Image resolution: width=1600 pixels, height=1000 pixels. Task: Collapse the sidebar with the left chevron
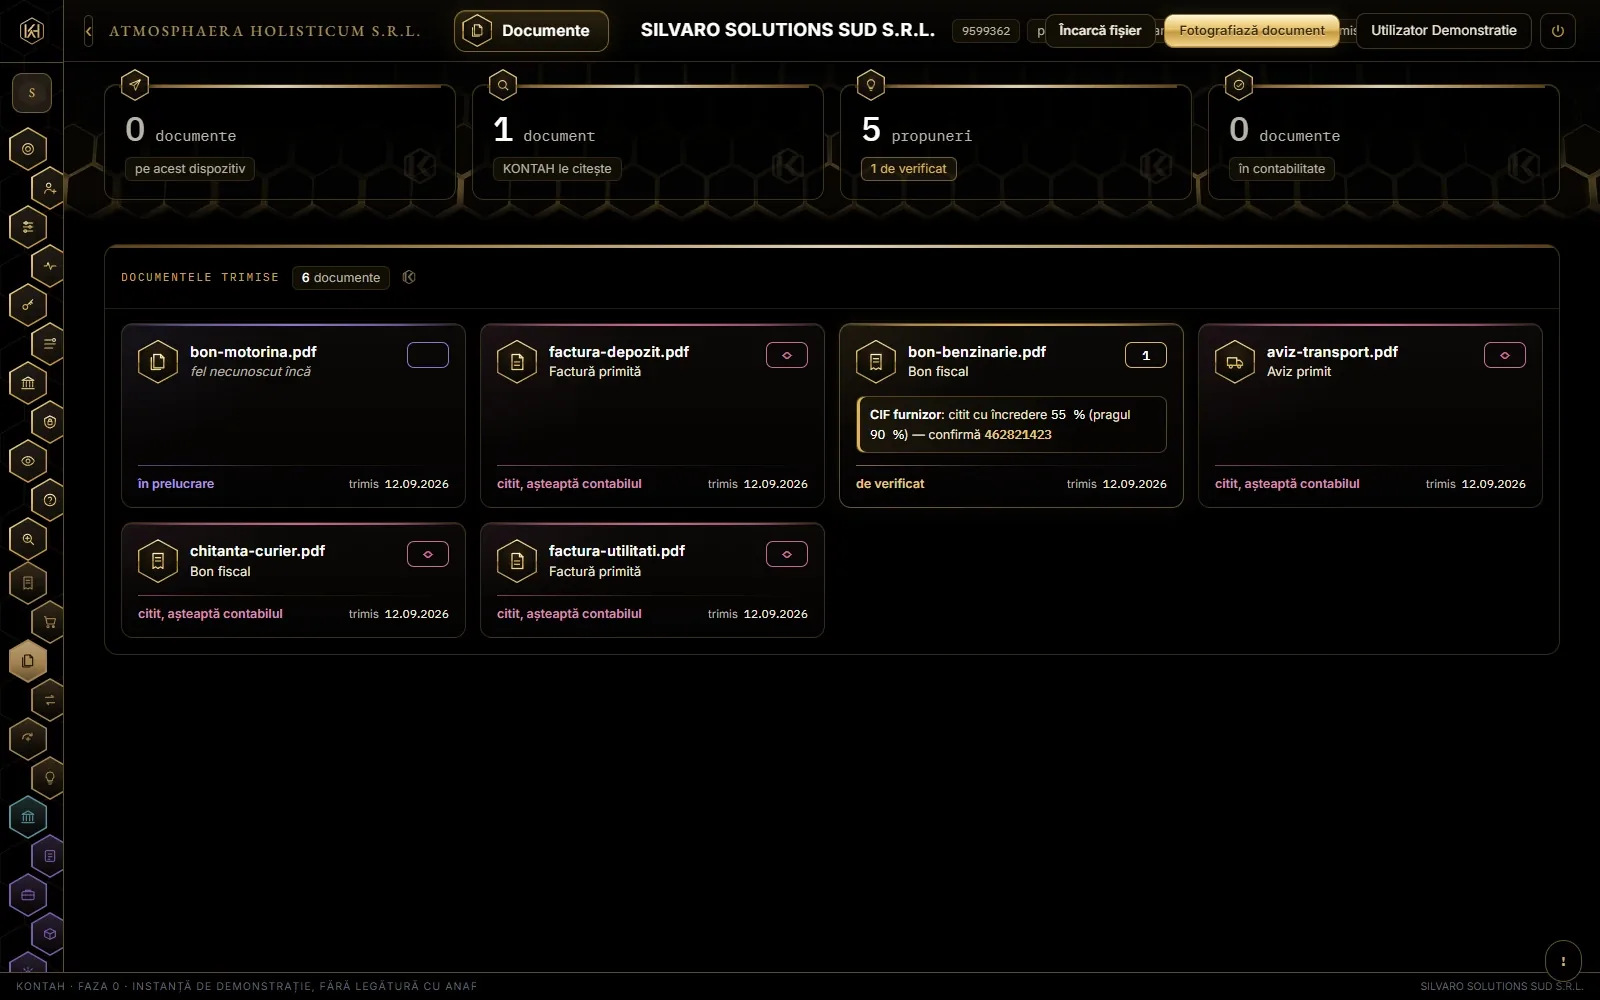pyautogui.click(x=88, y=31)
